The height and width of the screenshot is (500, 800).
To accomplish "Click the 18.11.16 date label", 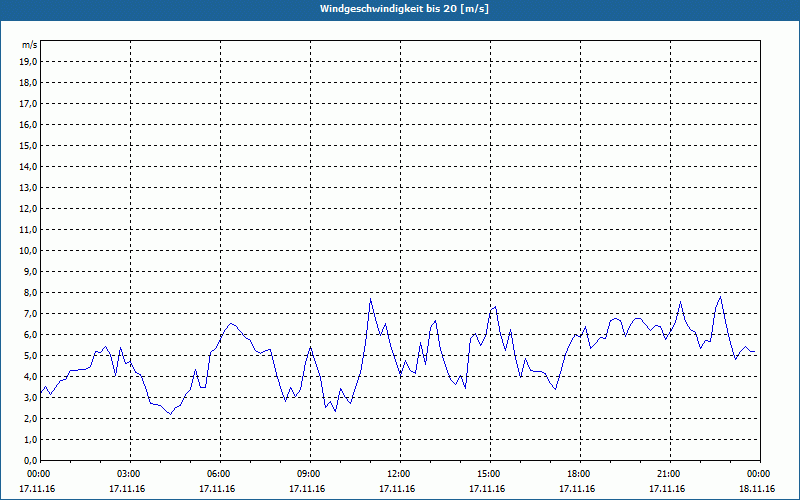I will [x=757, y=489].
